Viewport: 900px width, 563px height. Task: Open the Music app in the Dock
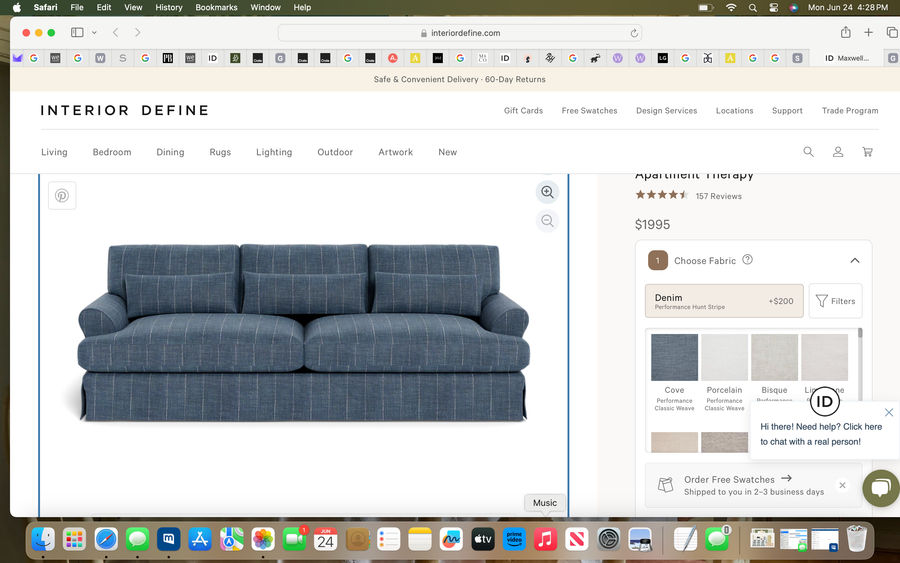545,539
